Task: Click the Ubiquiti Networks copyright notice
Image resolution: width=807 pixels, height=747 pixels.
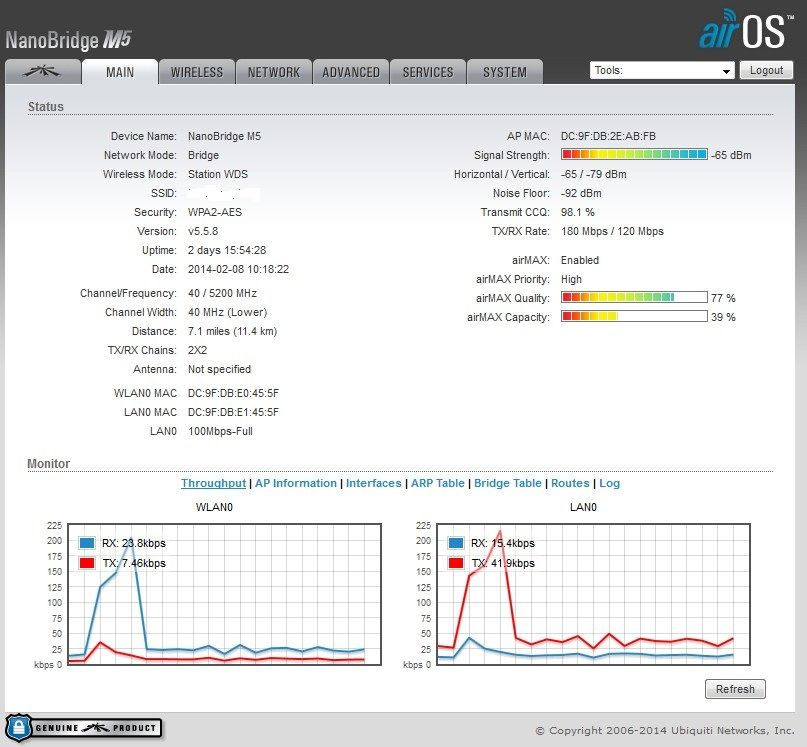Action: point(664,730)
